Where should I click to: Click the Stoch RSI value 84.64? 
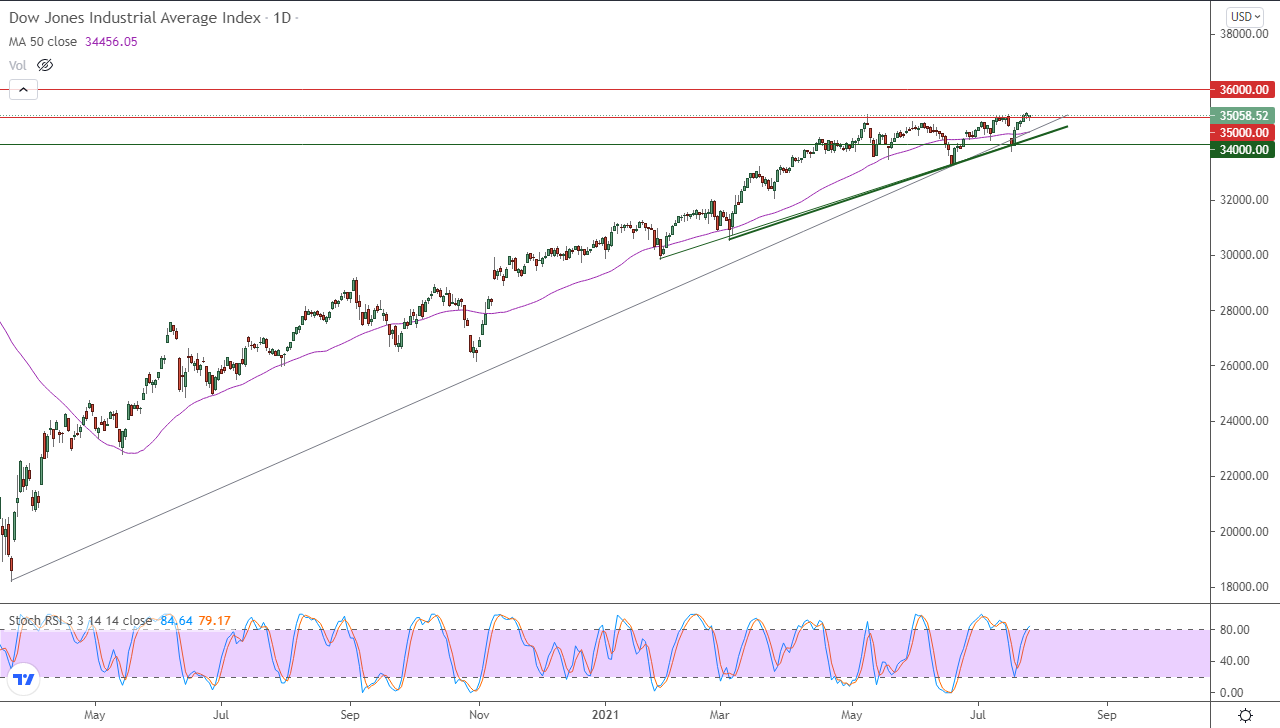point(176,620)
